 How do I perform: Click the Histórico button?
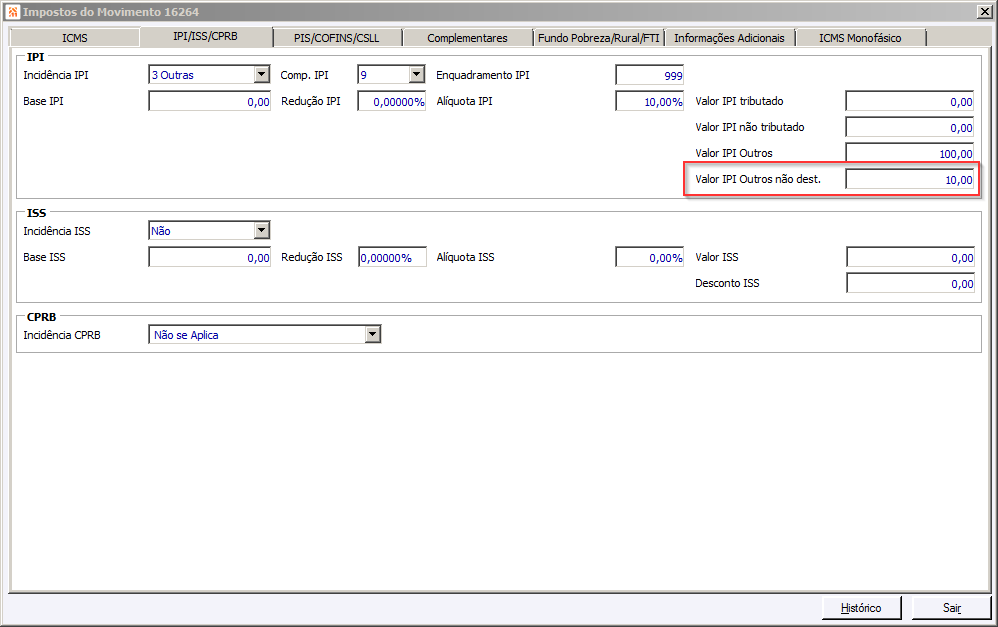click(861, 607)
